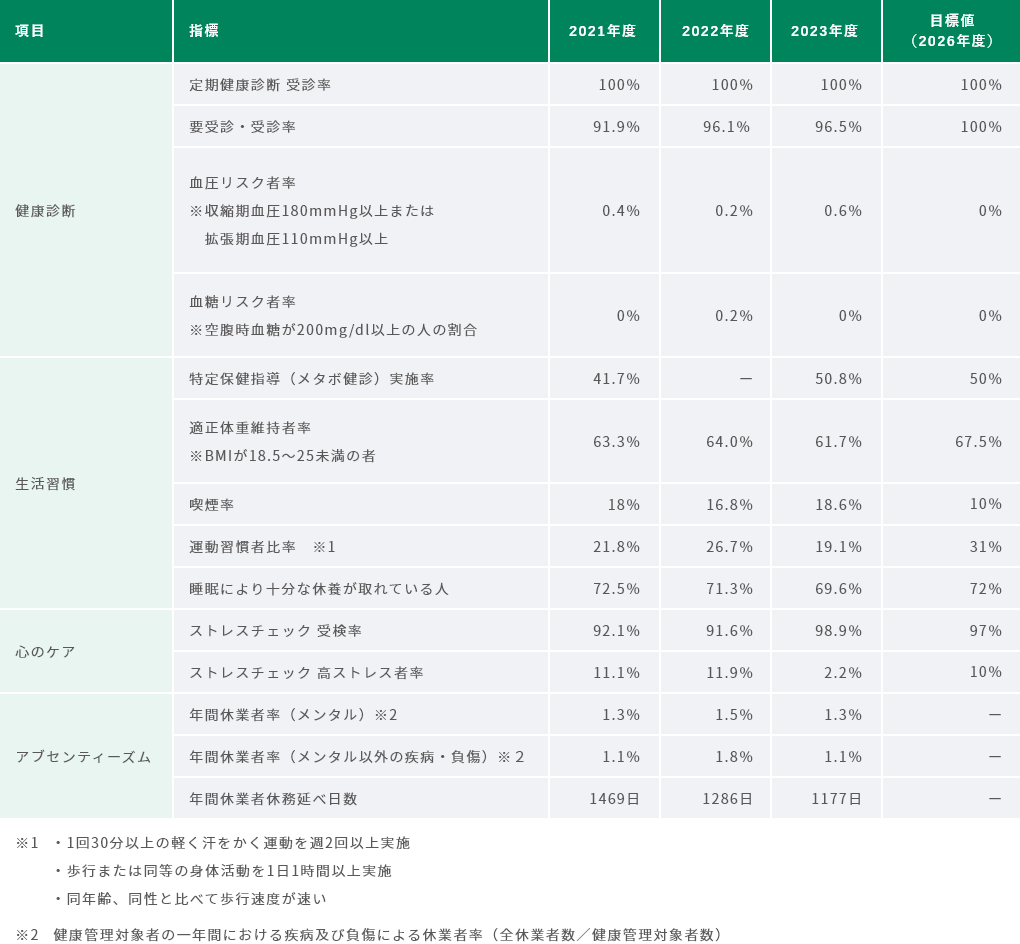Select the 1177日 value

tap(837, 799)
